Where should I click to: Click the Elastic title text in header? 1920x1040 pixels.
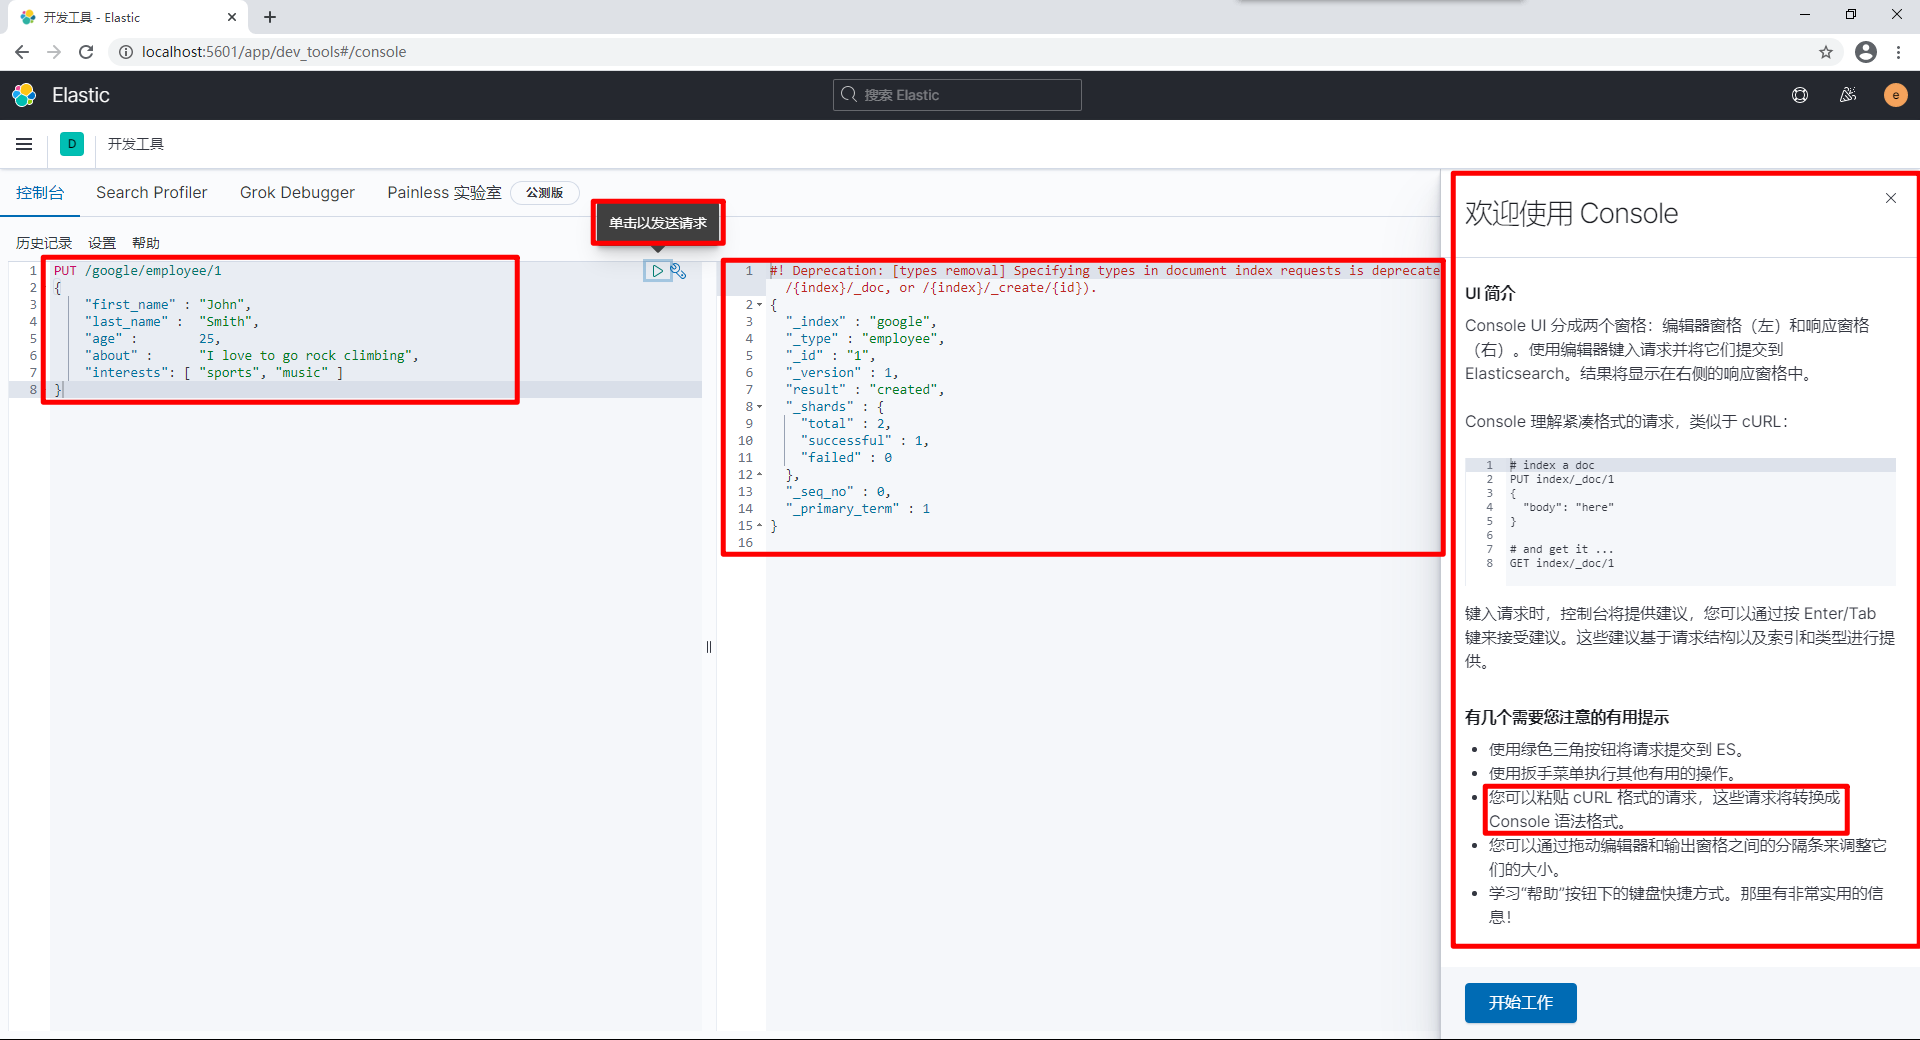[81, 95]
